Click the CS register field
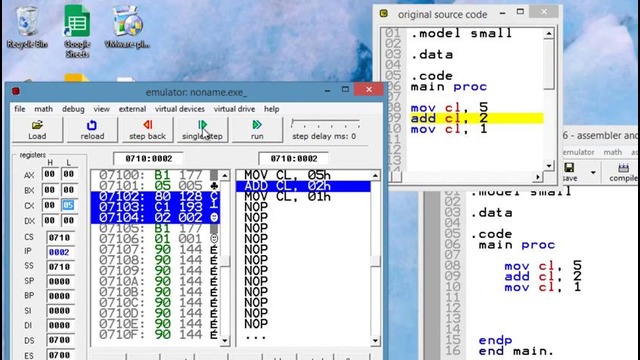Screen dimensions: 640x360 tap(60, 237)
